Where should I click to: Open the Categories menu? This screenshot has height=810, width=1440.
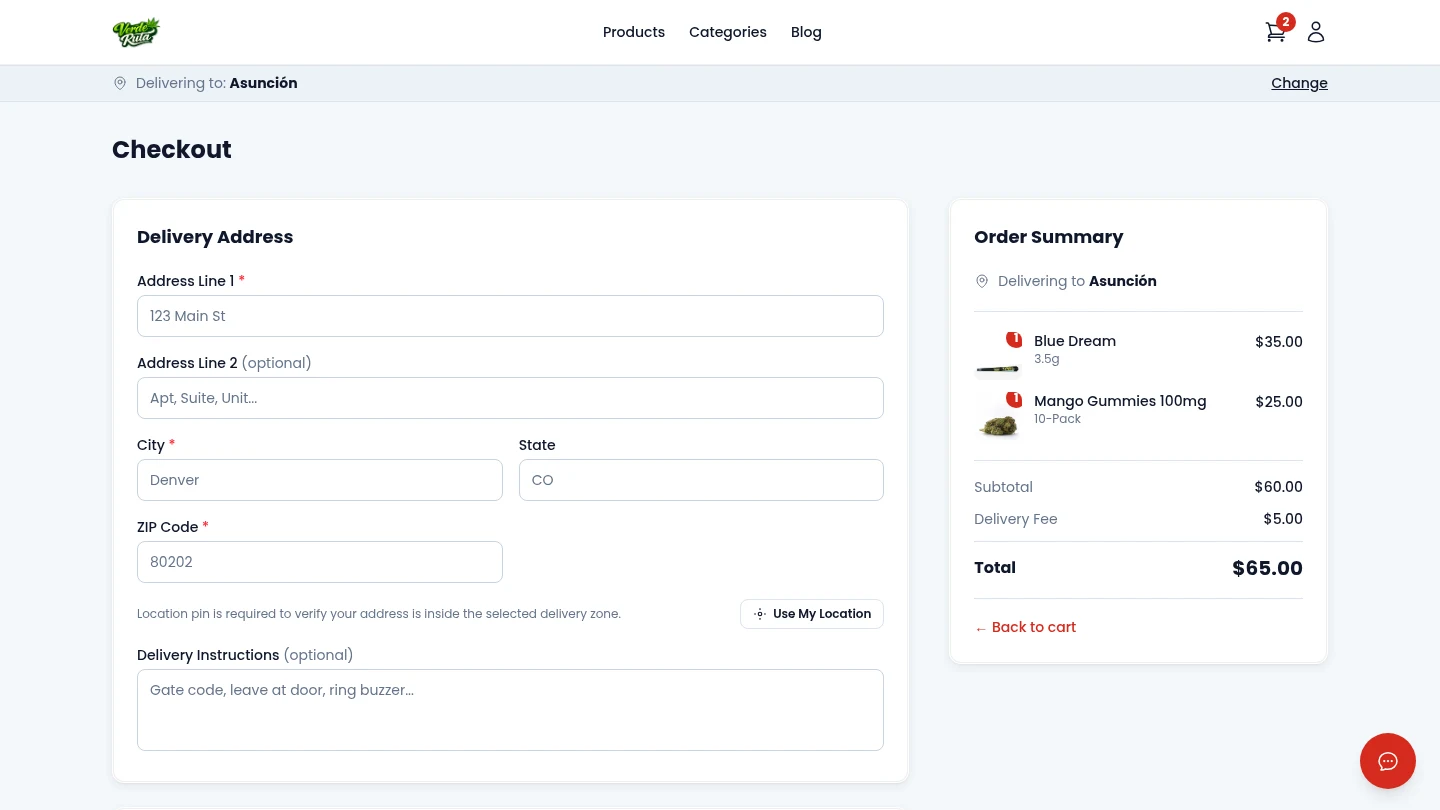click(728, 32)
